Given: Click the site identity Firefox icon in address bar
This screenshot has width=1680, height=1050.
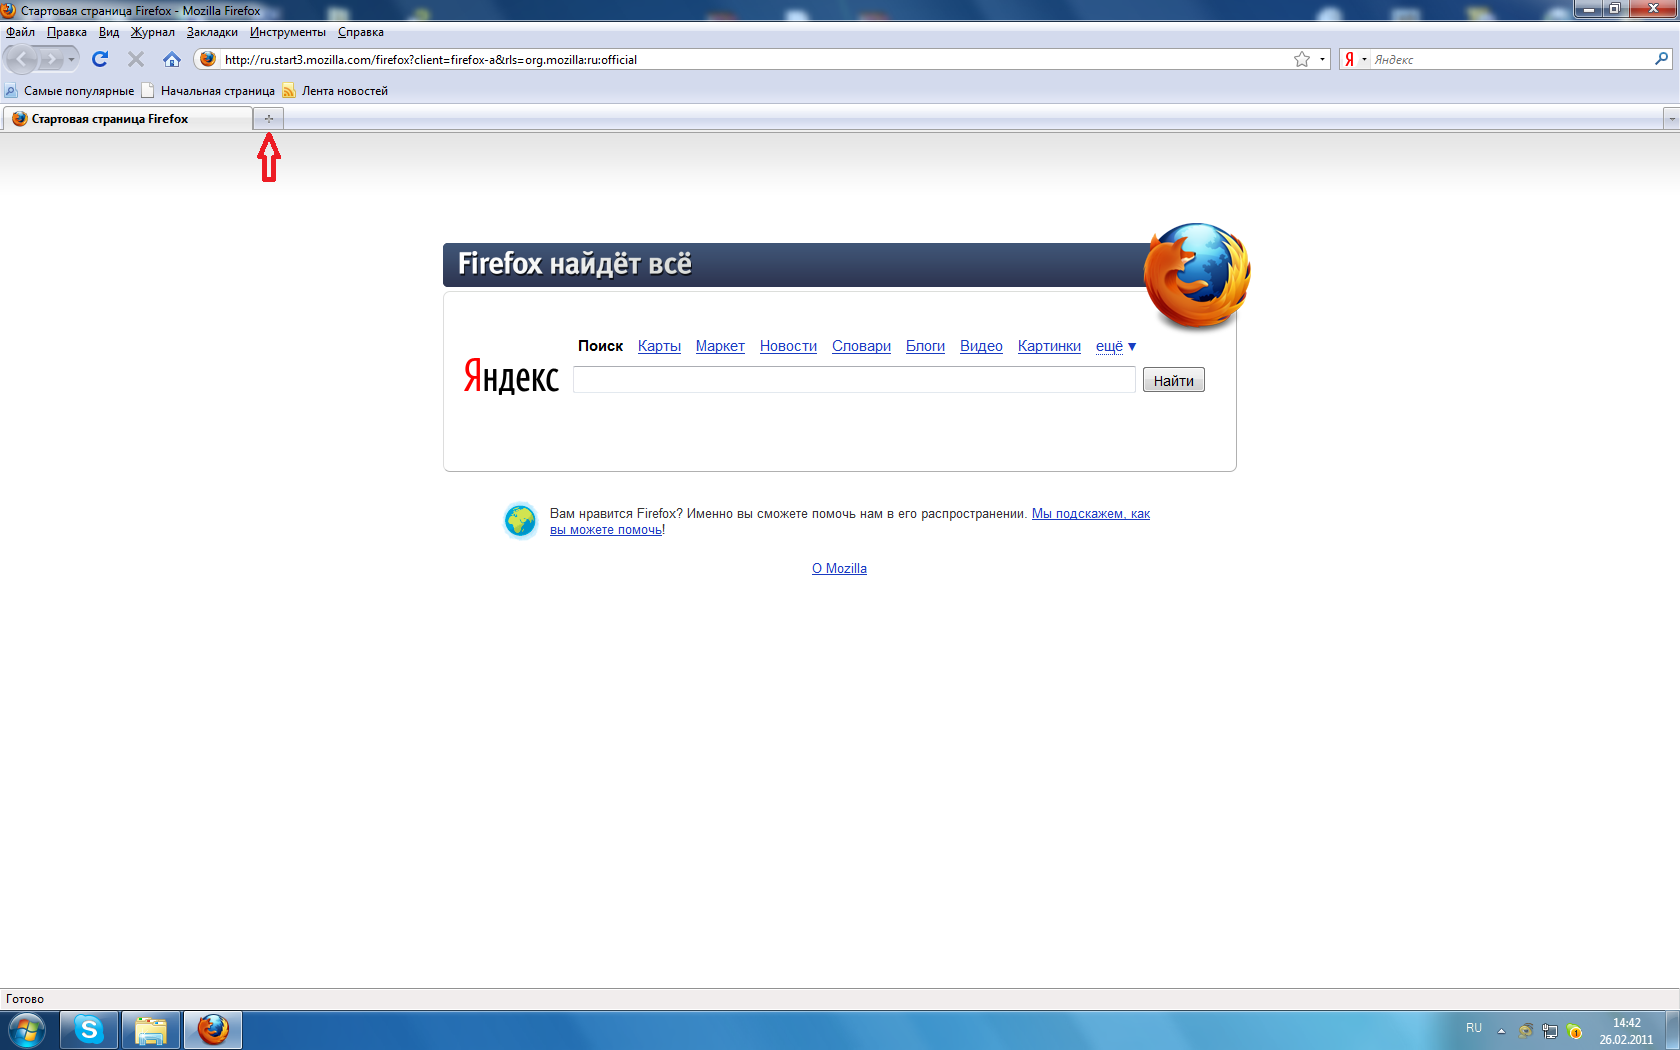Looking at the screenshot, I should point(208,59).
